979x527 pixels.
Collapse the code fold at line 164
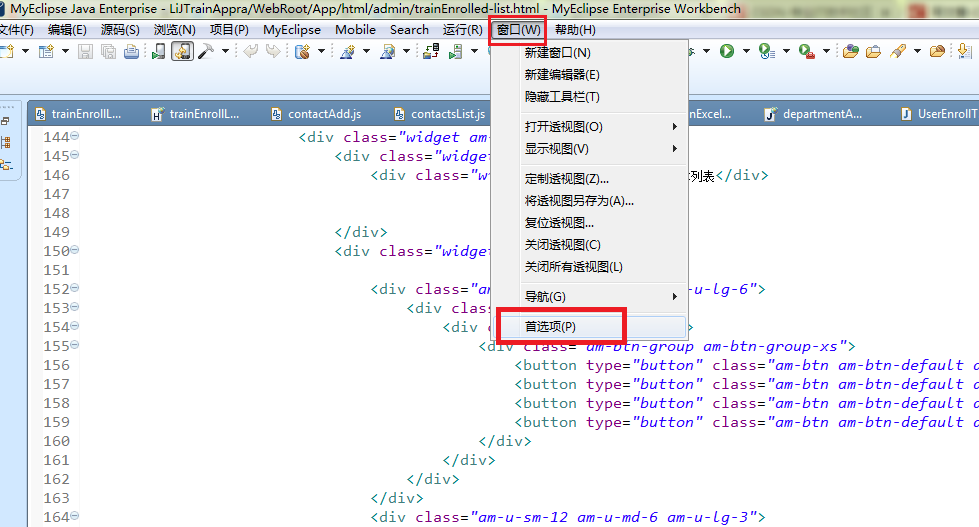click(x=74, y=516)
